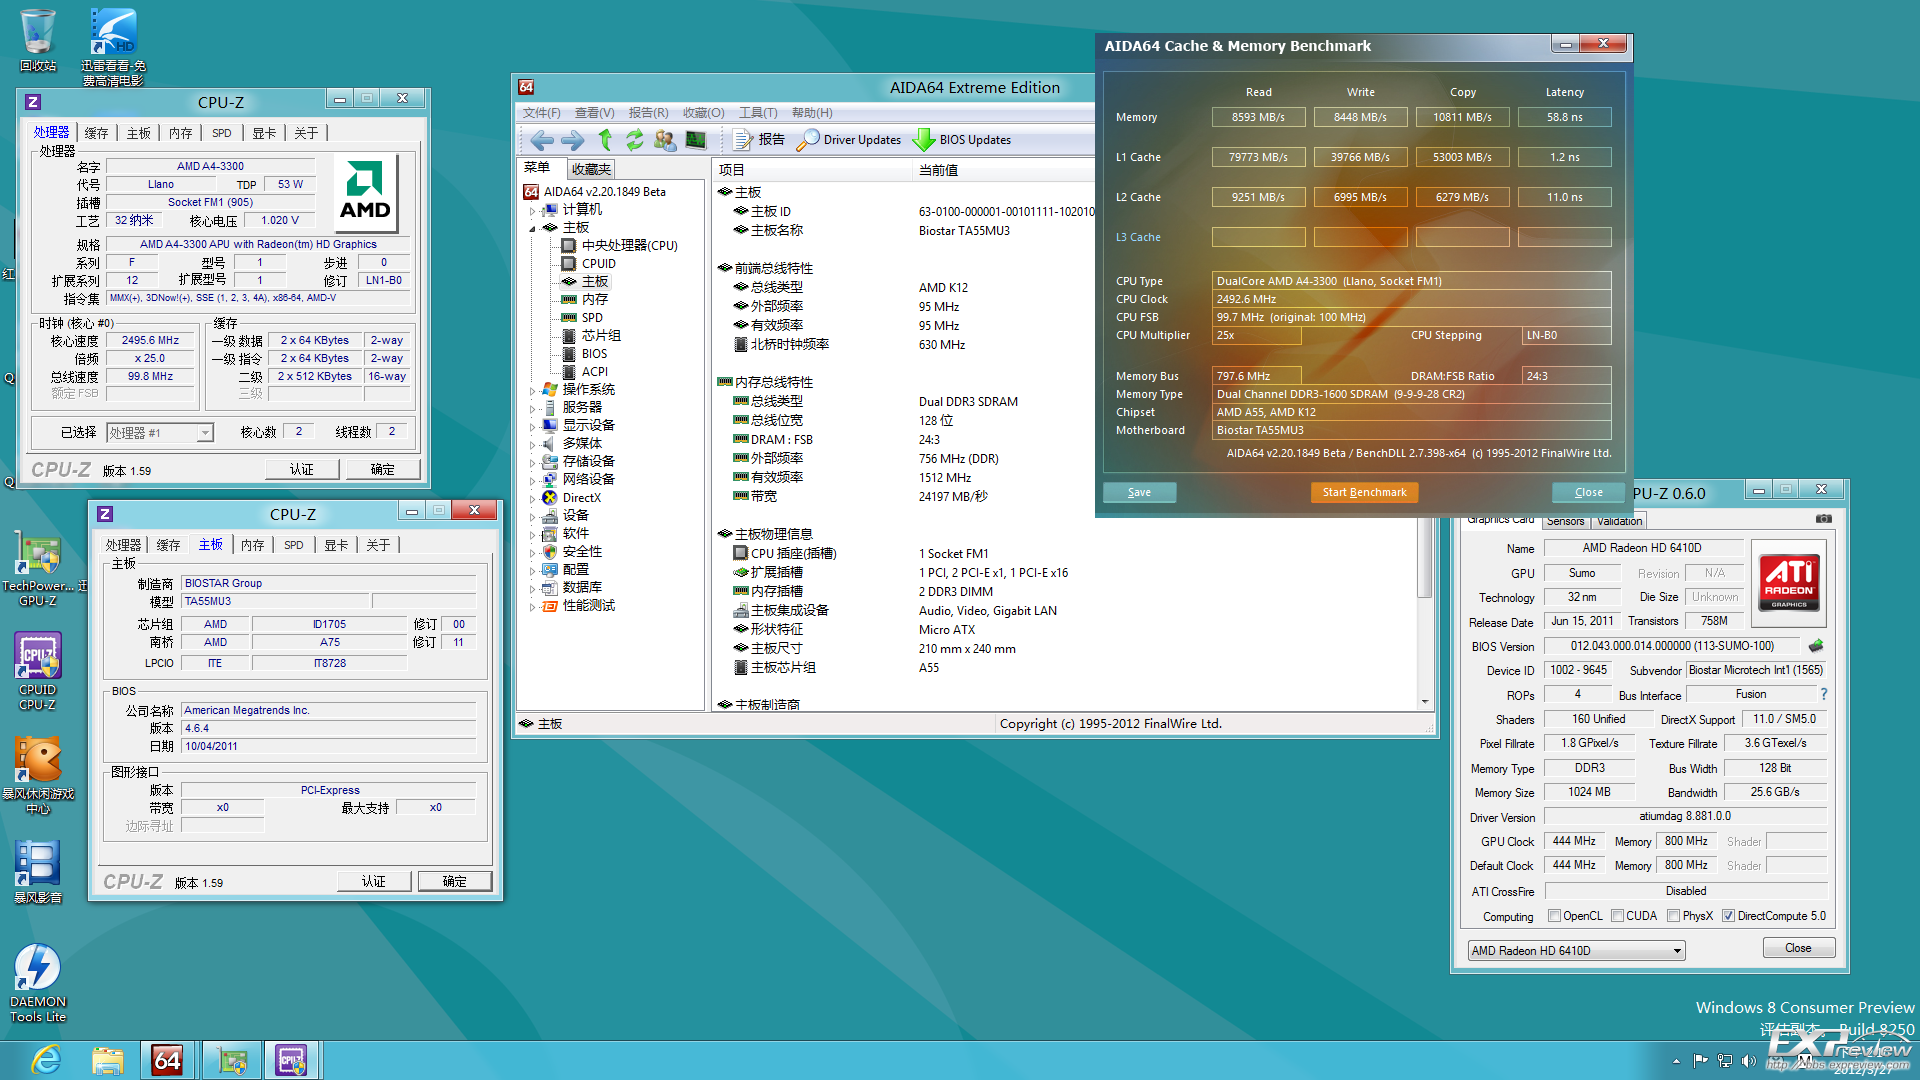This screenshot has width=1920, height=1080.
Task: Open the 报告 report wizard in AIDA64
Action: [x=759, y=140]
